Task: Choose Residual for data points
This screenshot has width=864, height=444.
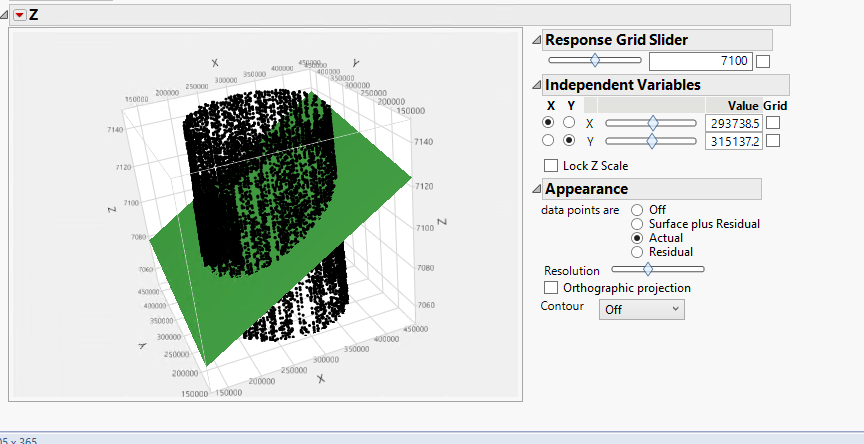Action: pos(636,252)
